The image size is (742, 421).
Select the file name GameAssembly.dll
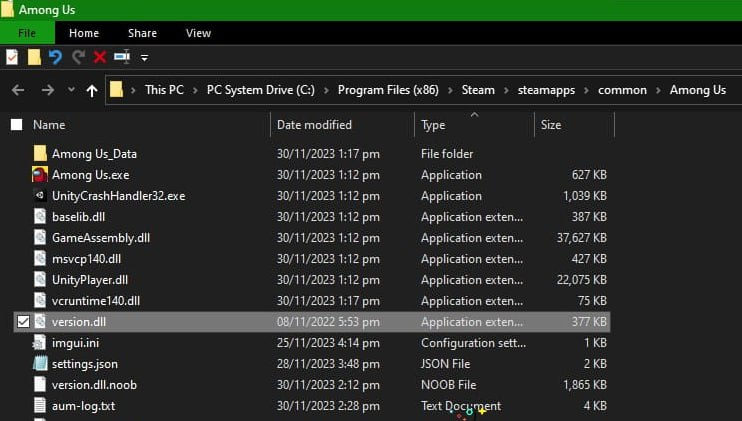pyautogui.click(x=101, y=238)
